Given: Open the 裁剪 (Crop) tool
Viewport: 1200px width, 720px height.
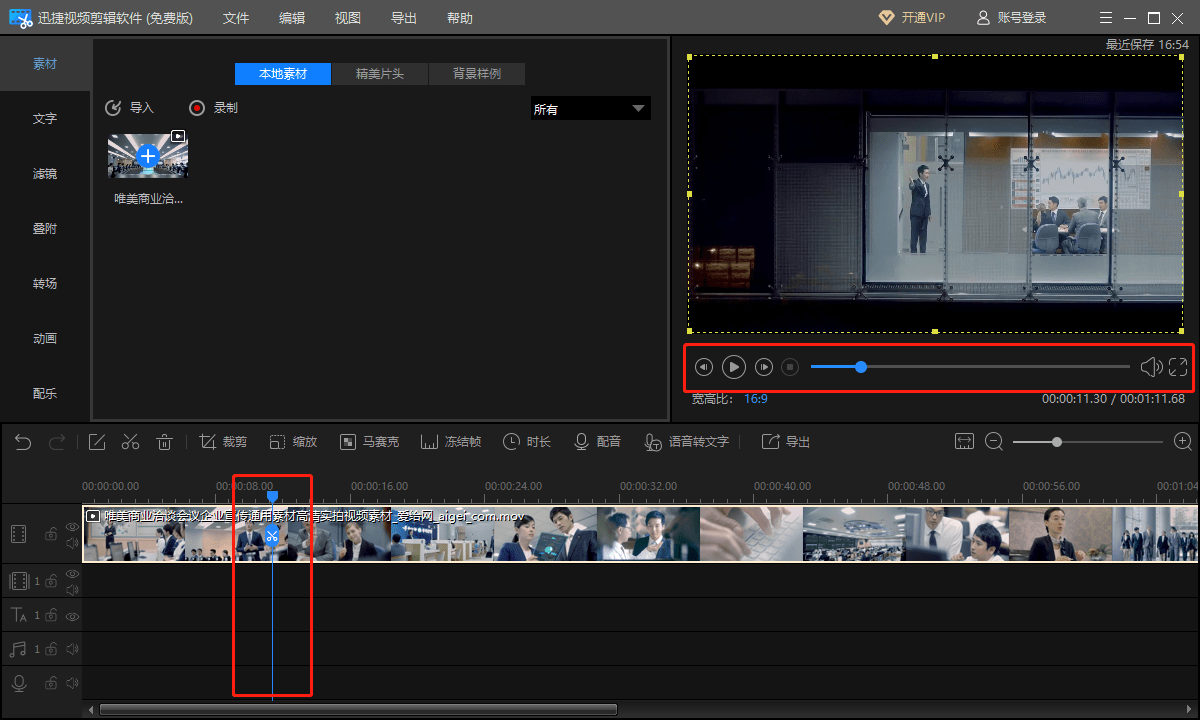Looking at the screenshot, I should click(x=222, y=440).
